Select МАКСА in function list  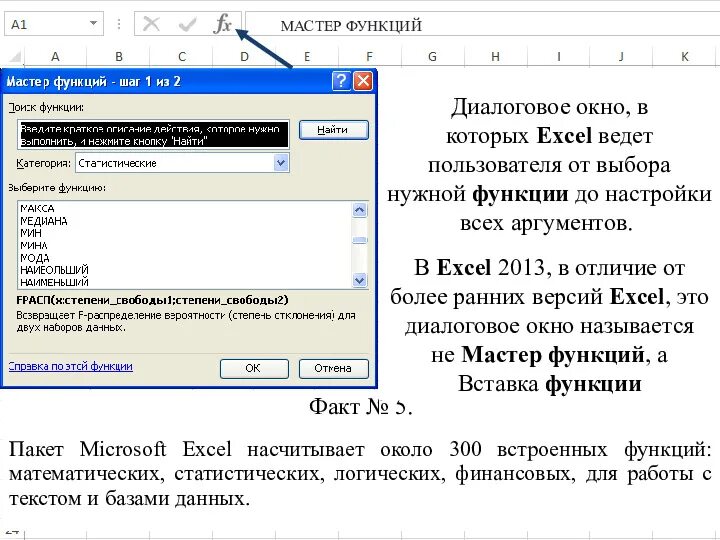point(37,208)
